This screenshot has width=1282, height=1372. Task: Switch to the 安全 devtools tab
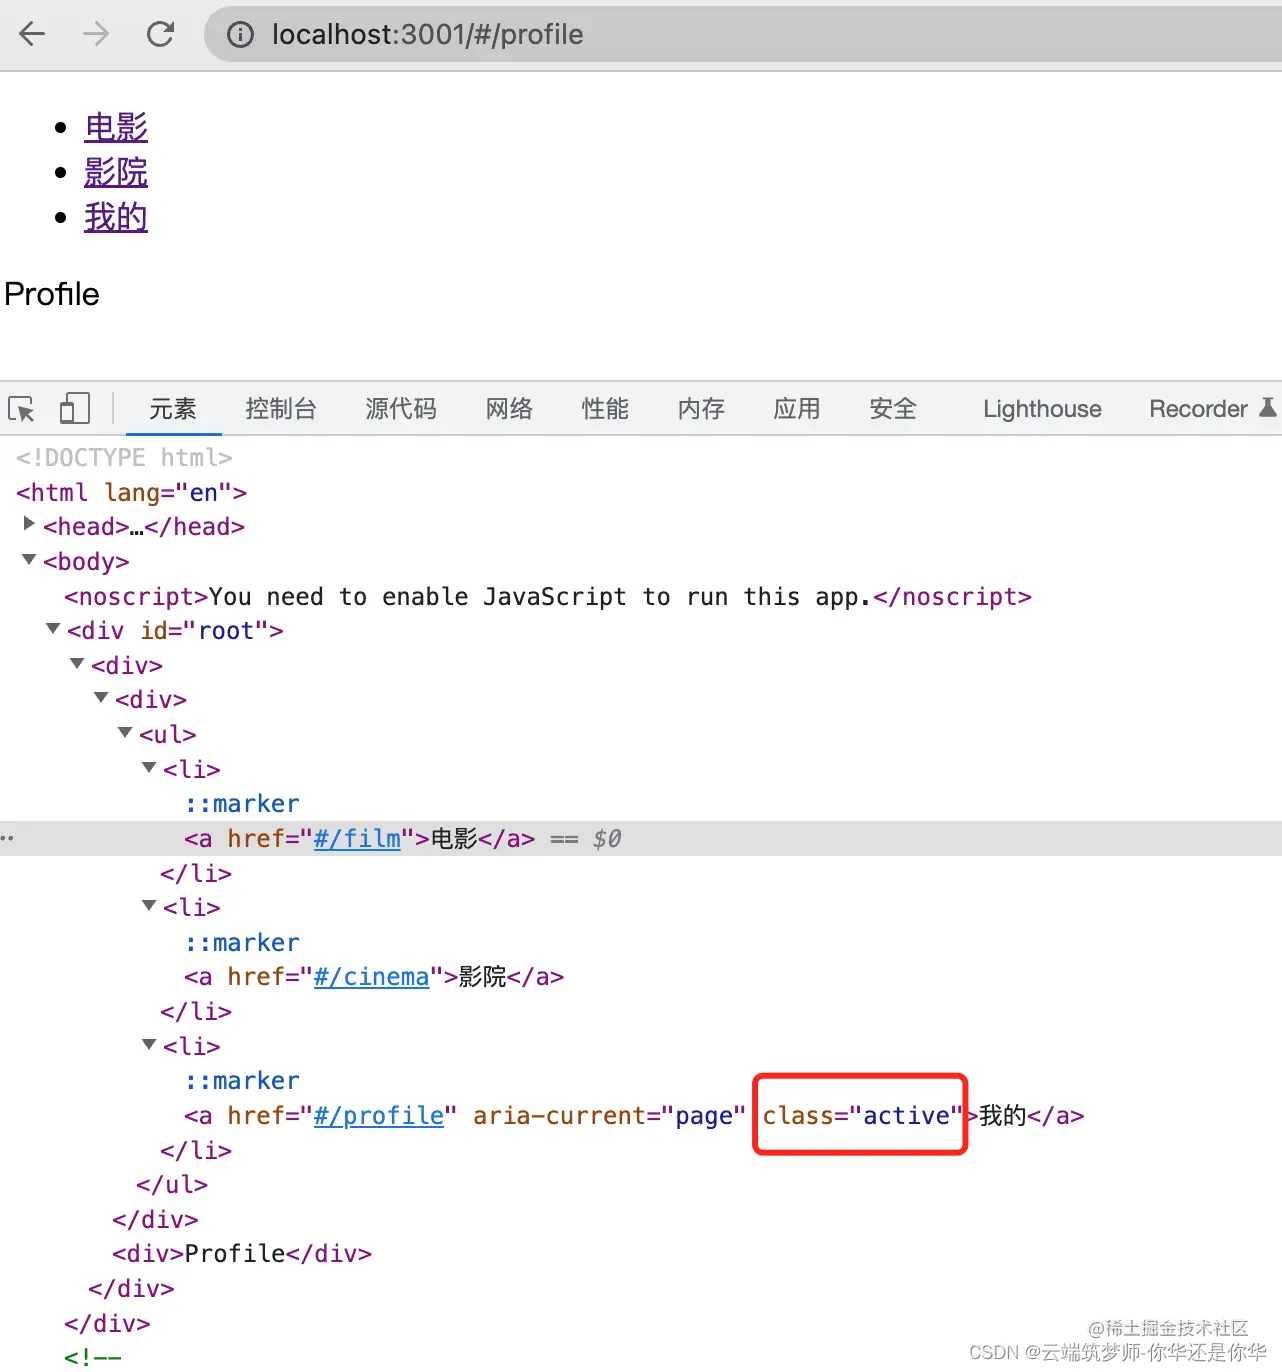pos(893,409)
